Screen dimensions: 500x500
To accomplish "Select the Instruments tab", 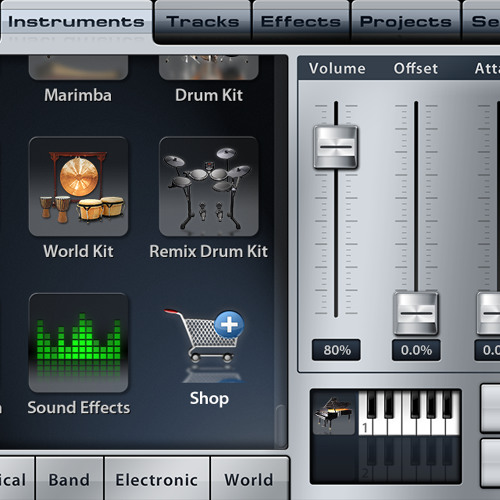I will click(76, 22).
